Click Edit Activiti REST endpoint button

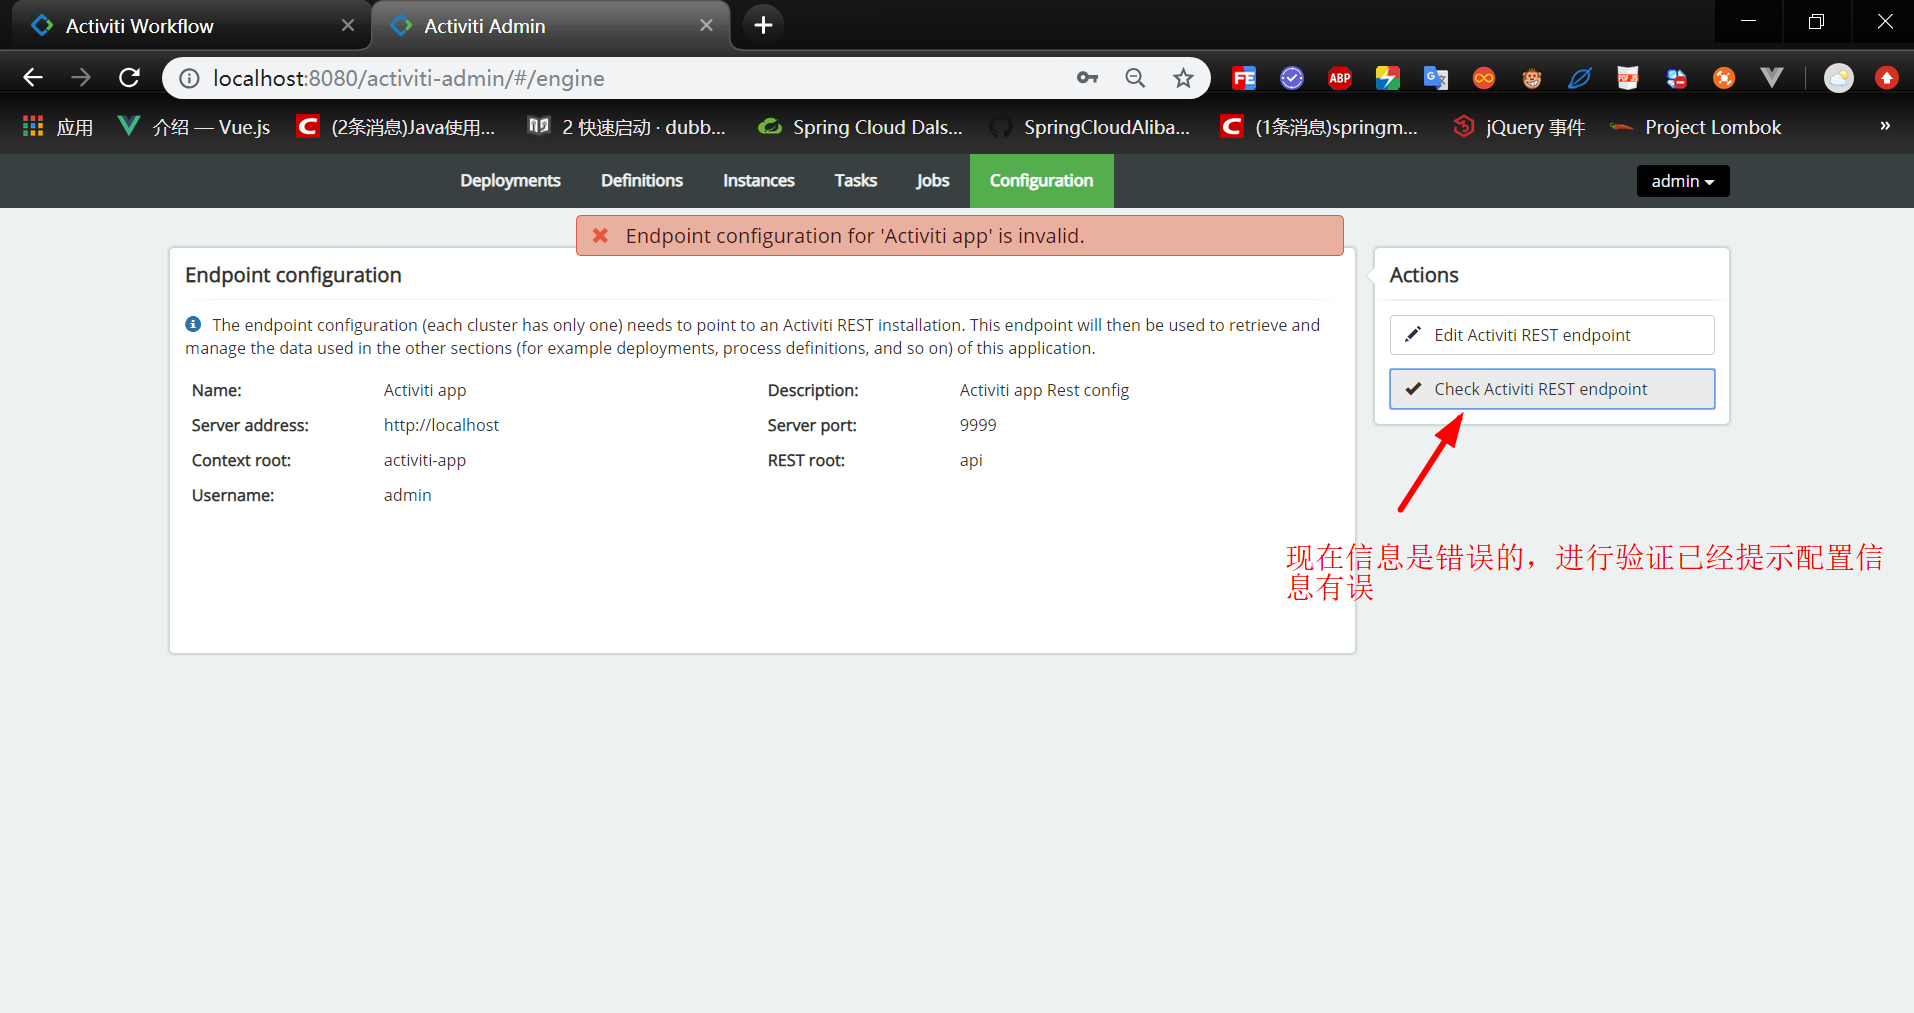(1552, 335)
